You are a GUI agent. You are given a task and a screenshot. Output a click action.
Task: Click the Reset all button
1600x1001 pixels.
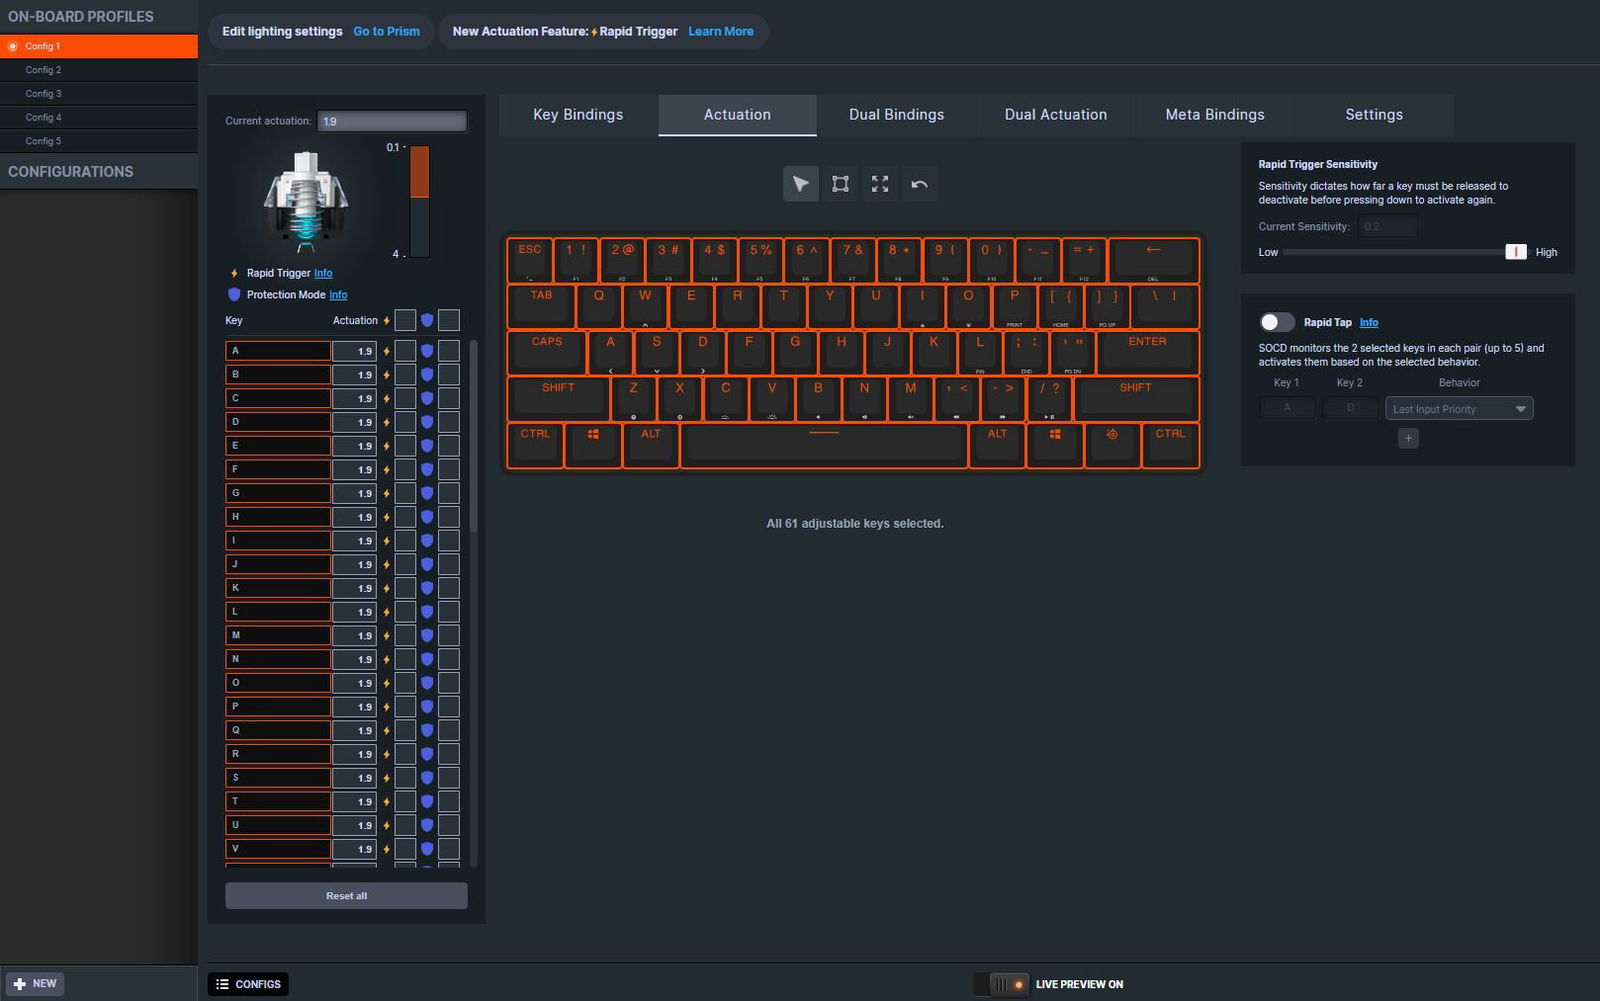point(346,896)
